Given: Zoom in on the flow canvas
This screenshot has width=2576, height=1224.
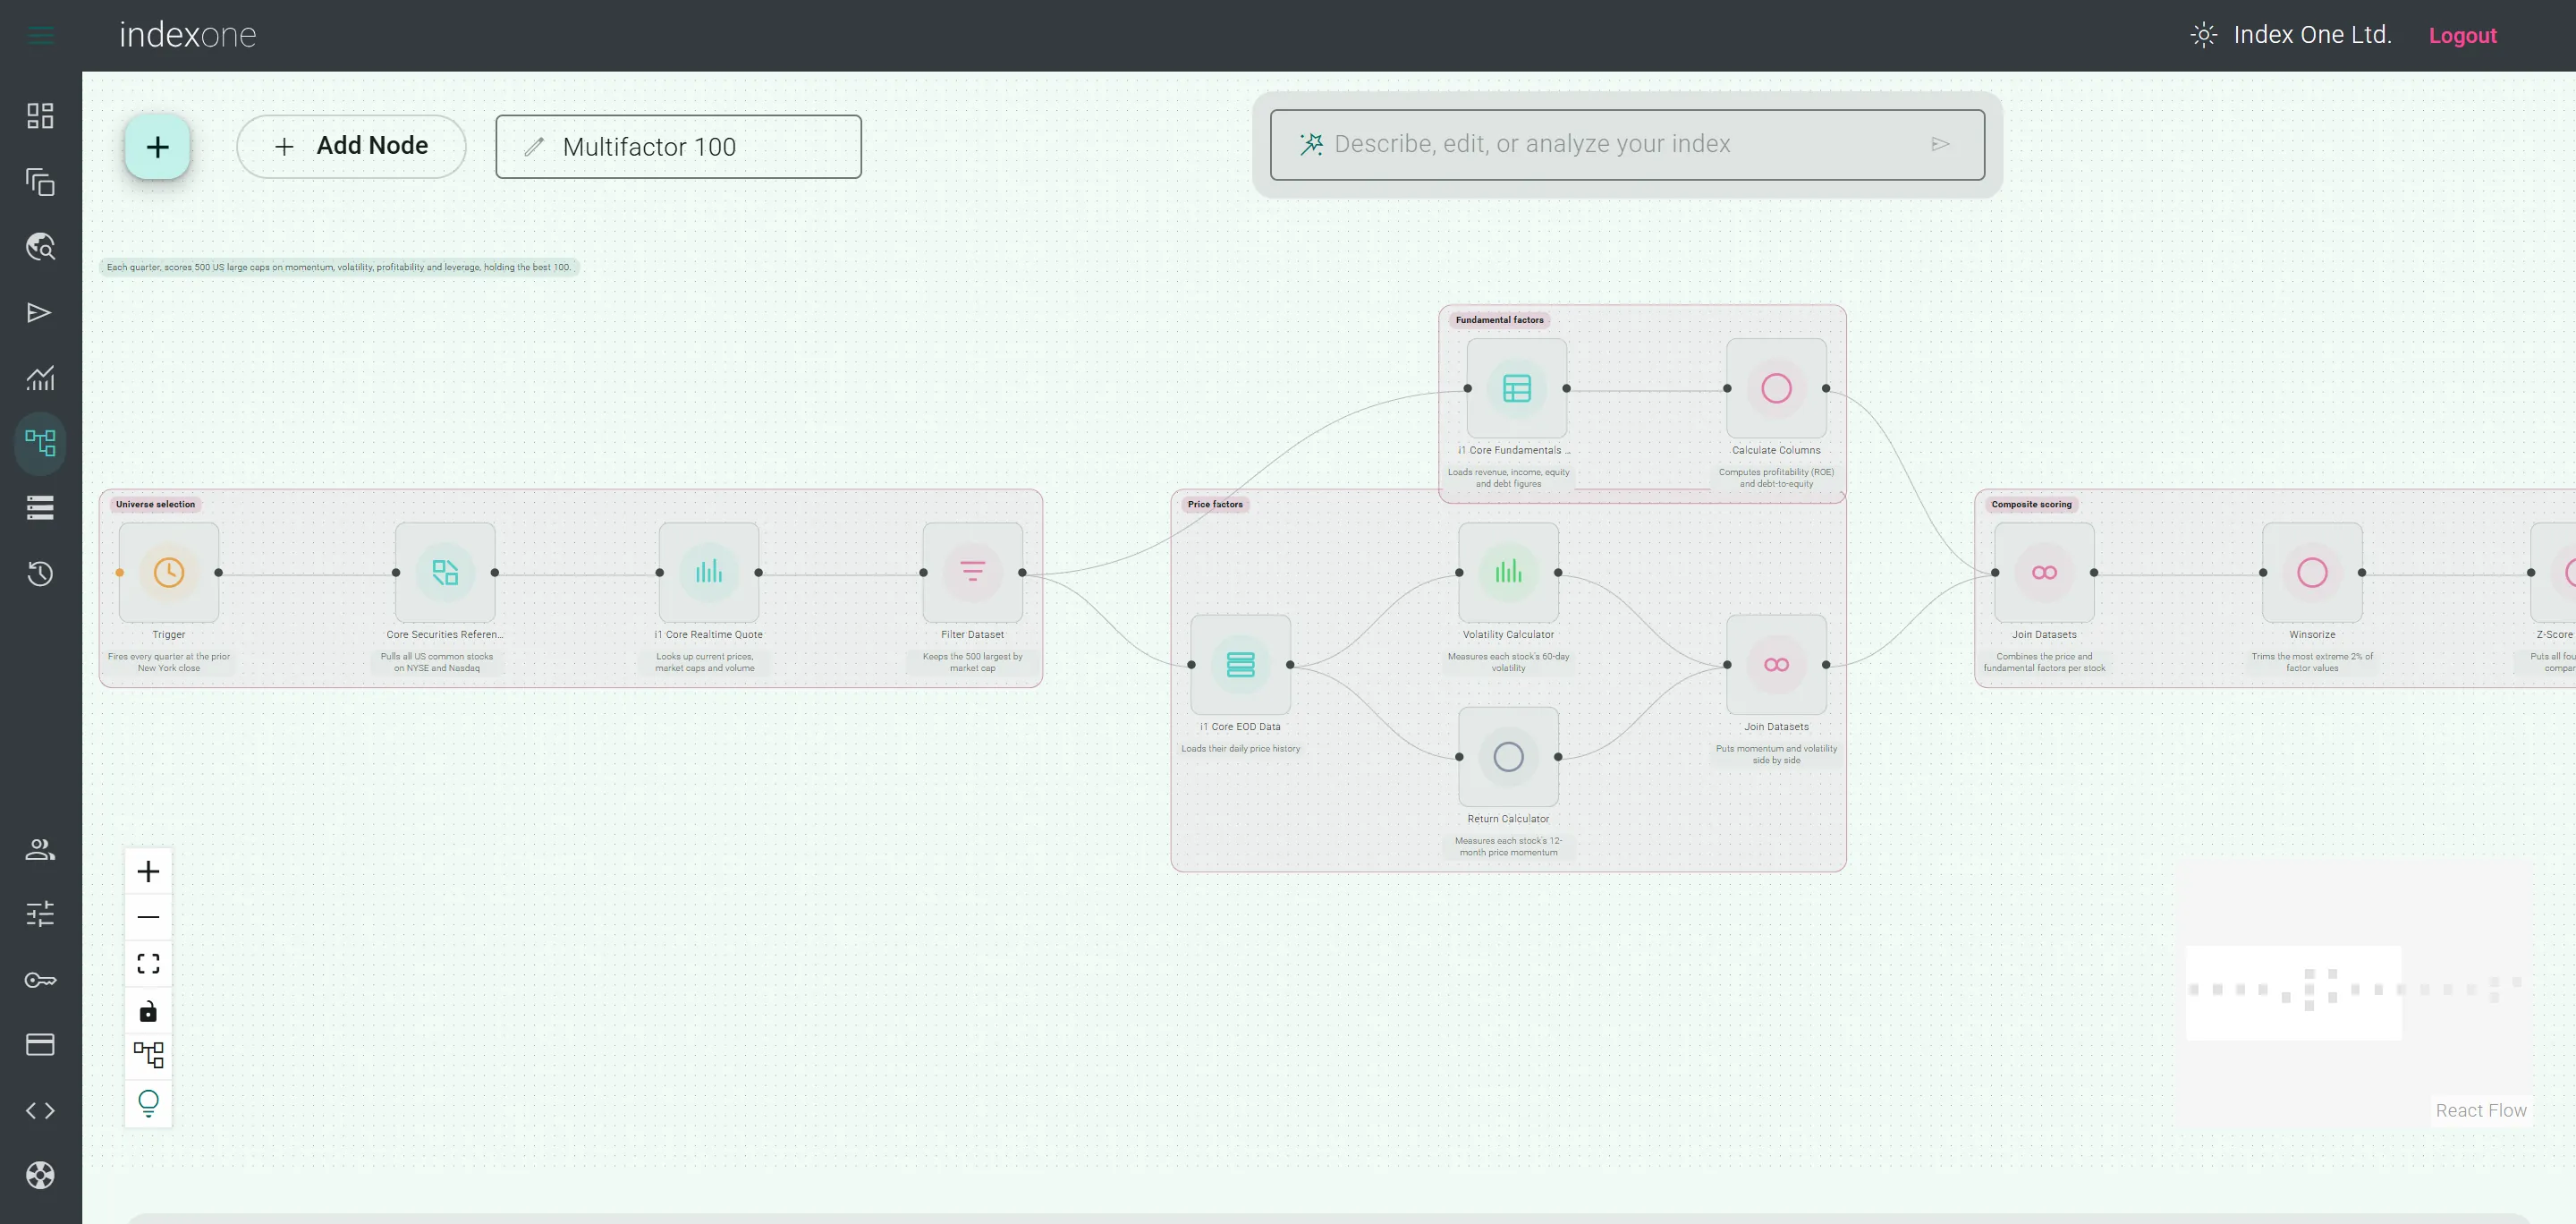Looking at the screenshot, I should [148, 872].
